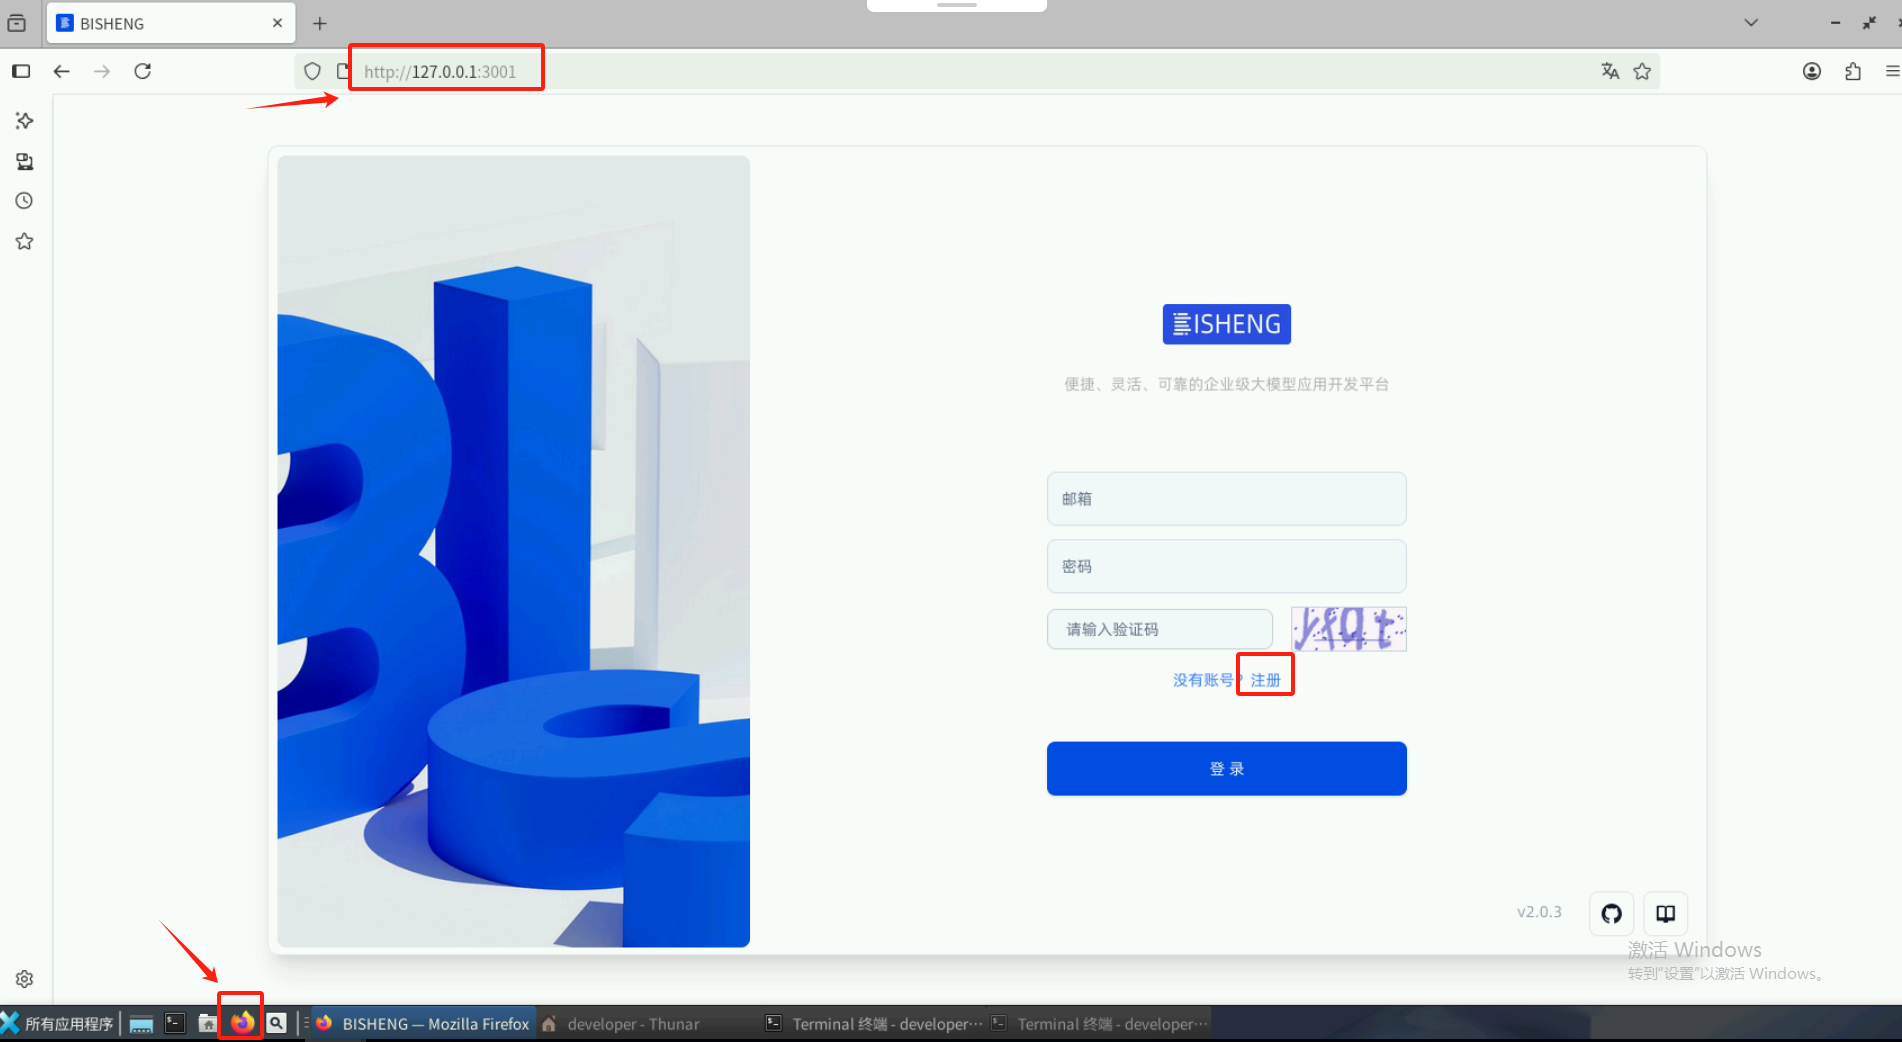Open the AI chatbot sparkle sidebar icon
Image resolution: width=1902 pixels, height=1042 pixels.
(x=25, y=121)
